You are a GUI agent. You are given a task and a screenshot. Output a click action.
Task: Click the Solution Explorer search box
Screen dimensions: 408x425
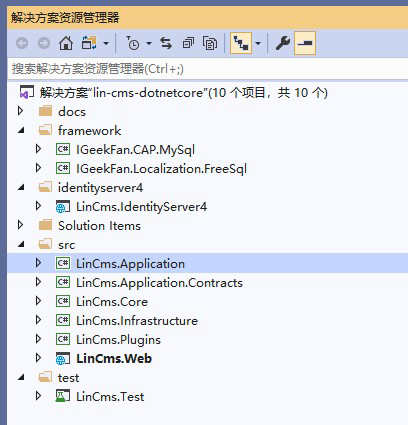click(207, 69)
